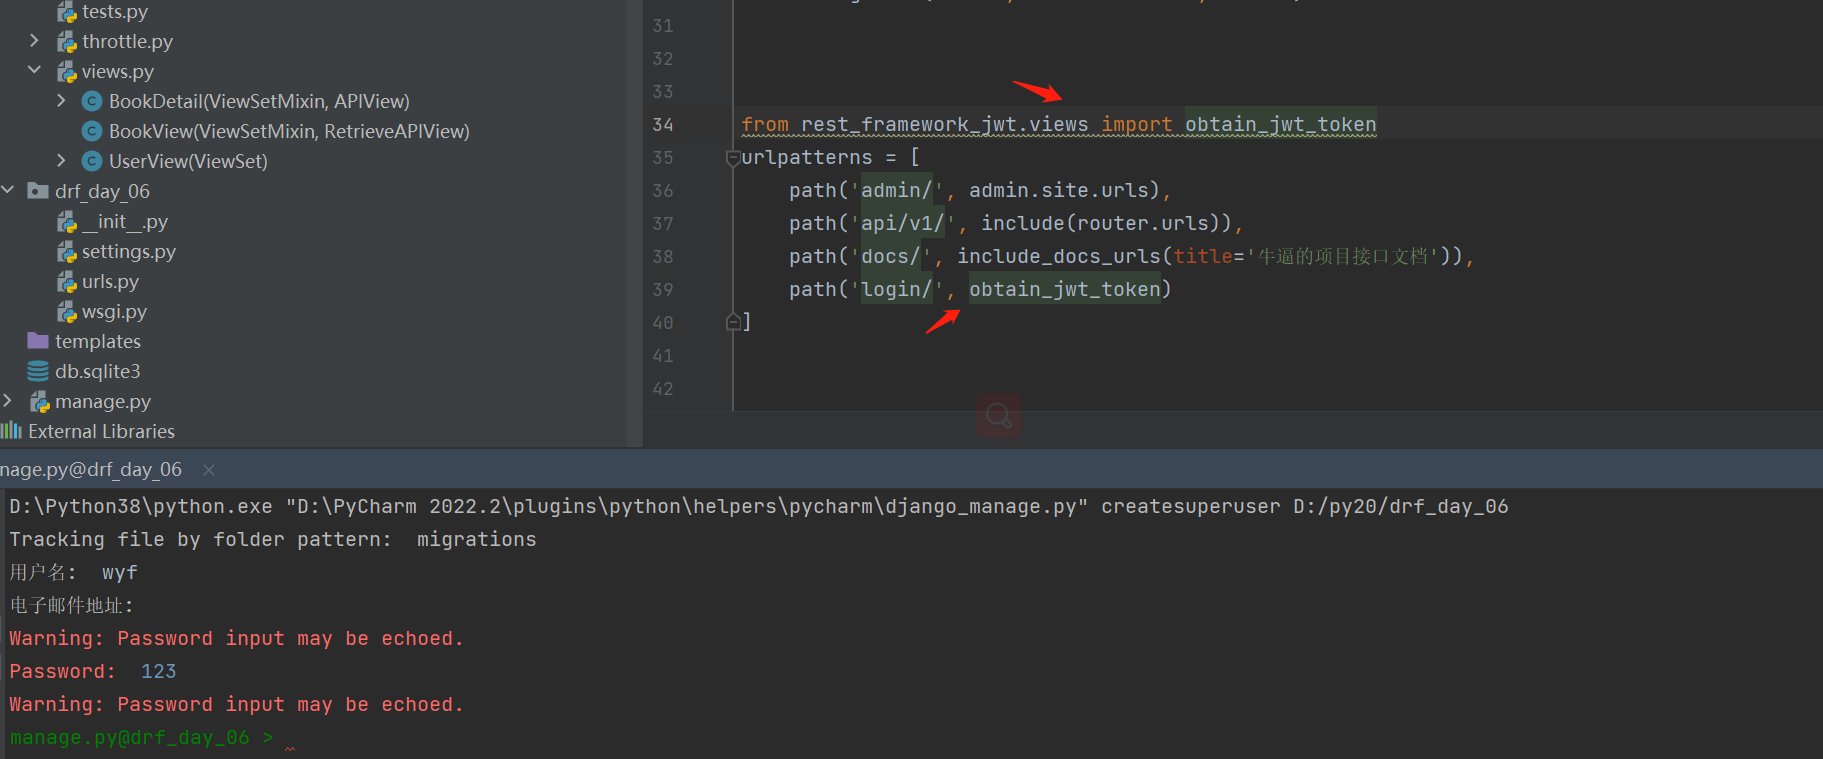Viewport: 1823px width, 759px height.
Task: Click the drf_day_06 folder icon
Action: click(38, 191)
